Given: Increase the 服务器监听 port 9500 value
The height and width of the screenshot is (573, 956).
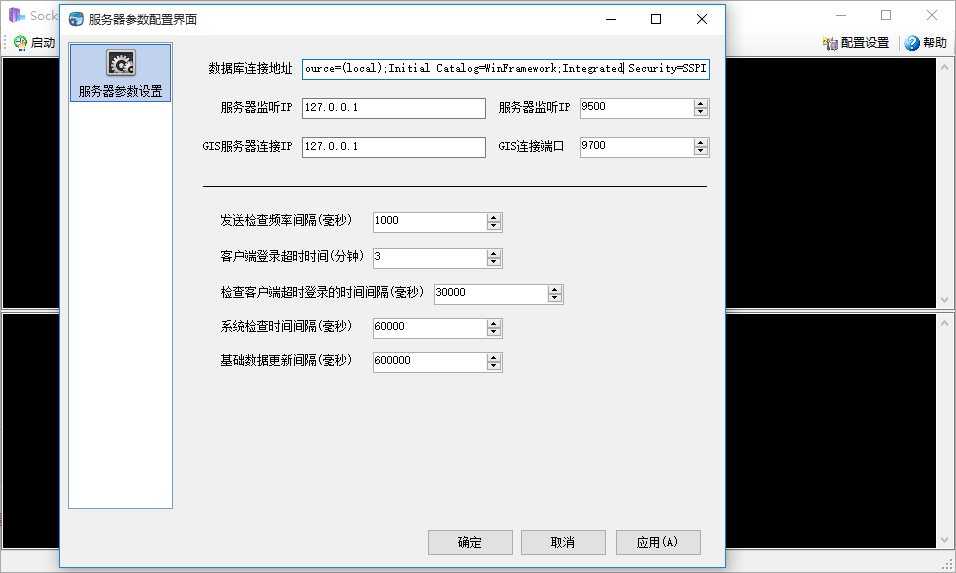Looking at the screenshot, I should pyautogui.click(x=701, y=104).
